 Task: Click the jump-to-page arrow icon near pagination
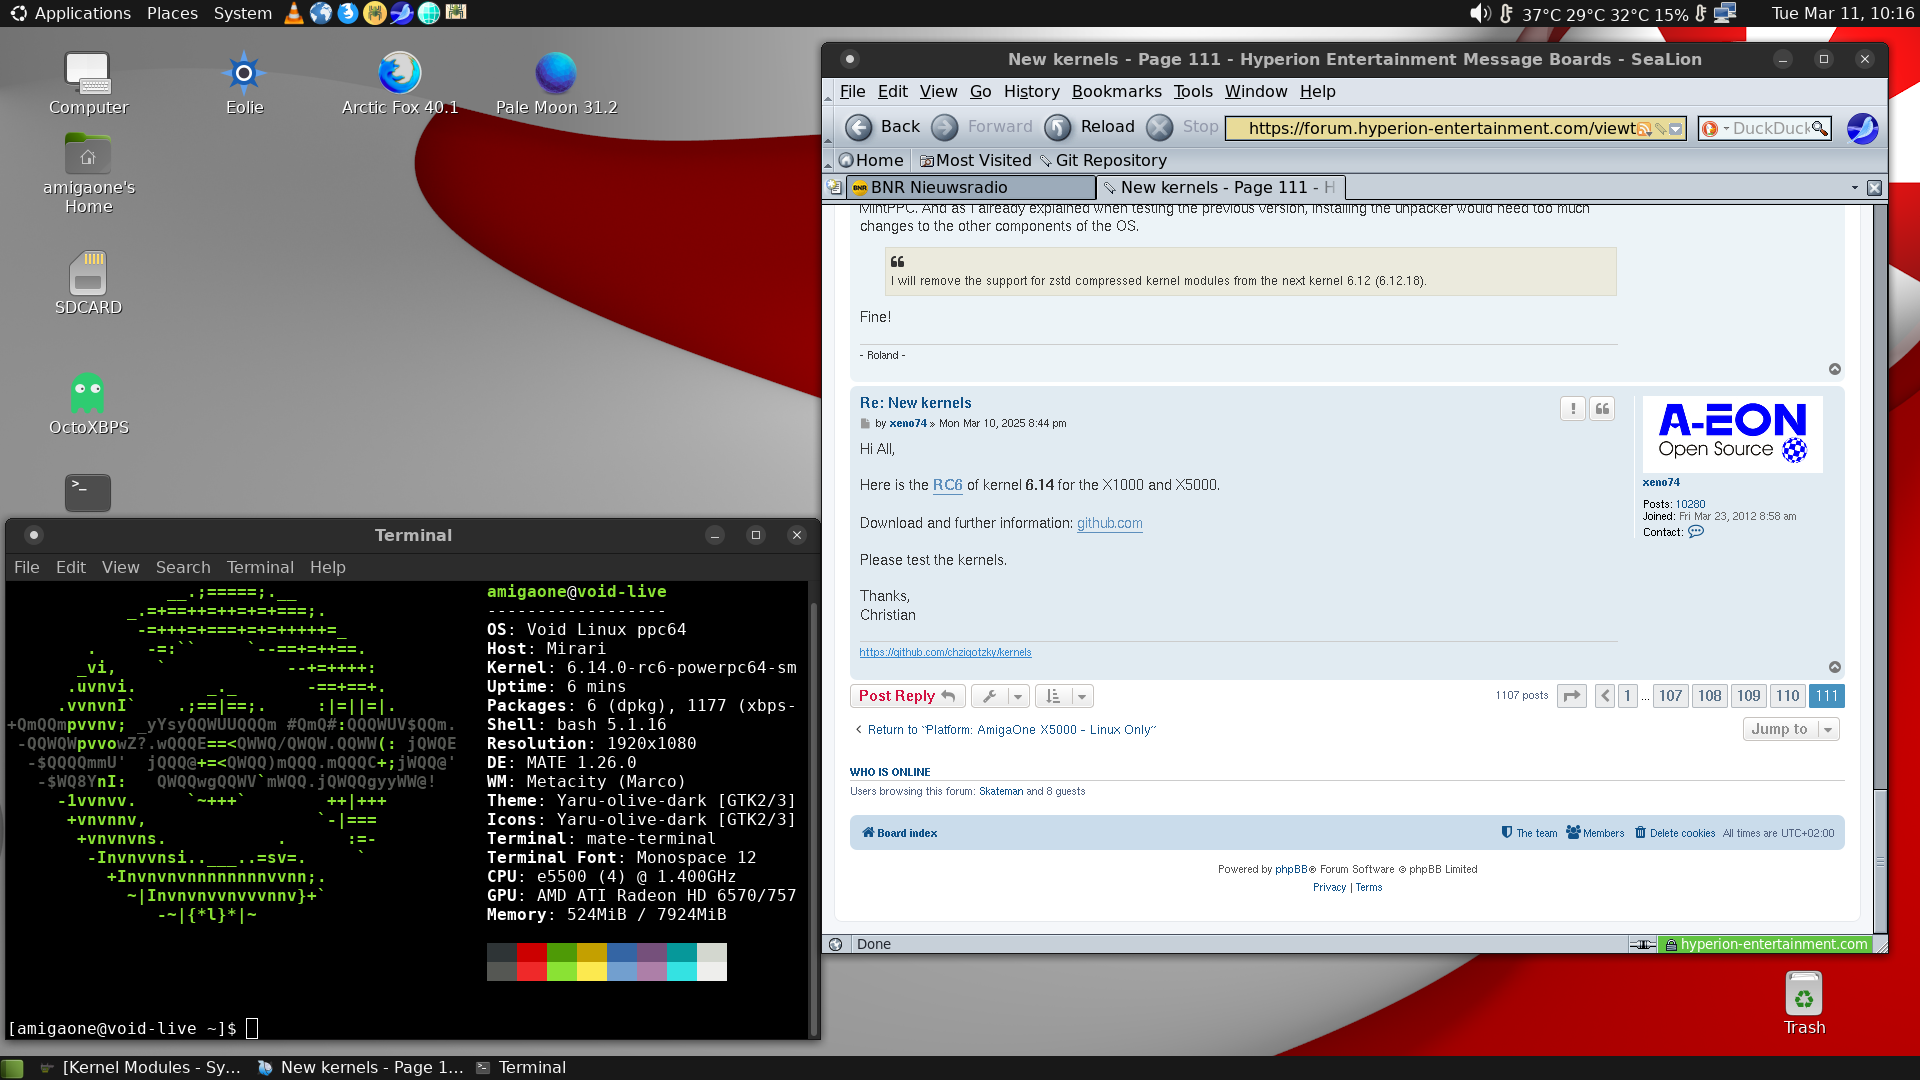tap(1572, 696)
